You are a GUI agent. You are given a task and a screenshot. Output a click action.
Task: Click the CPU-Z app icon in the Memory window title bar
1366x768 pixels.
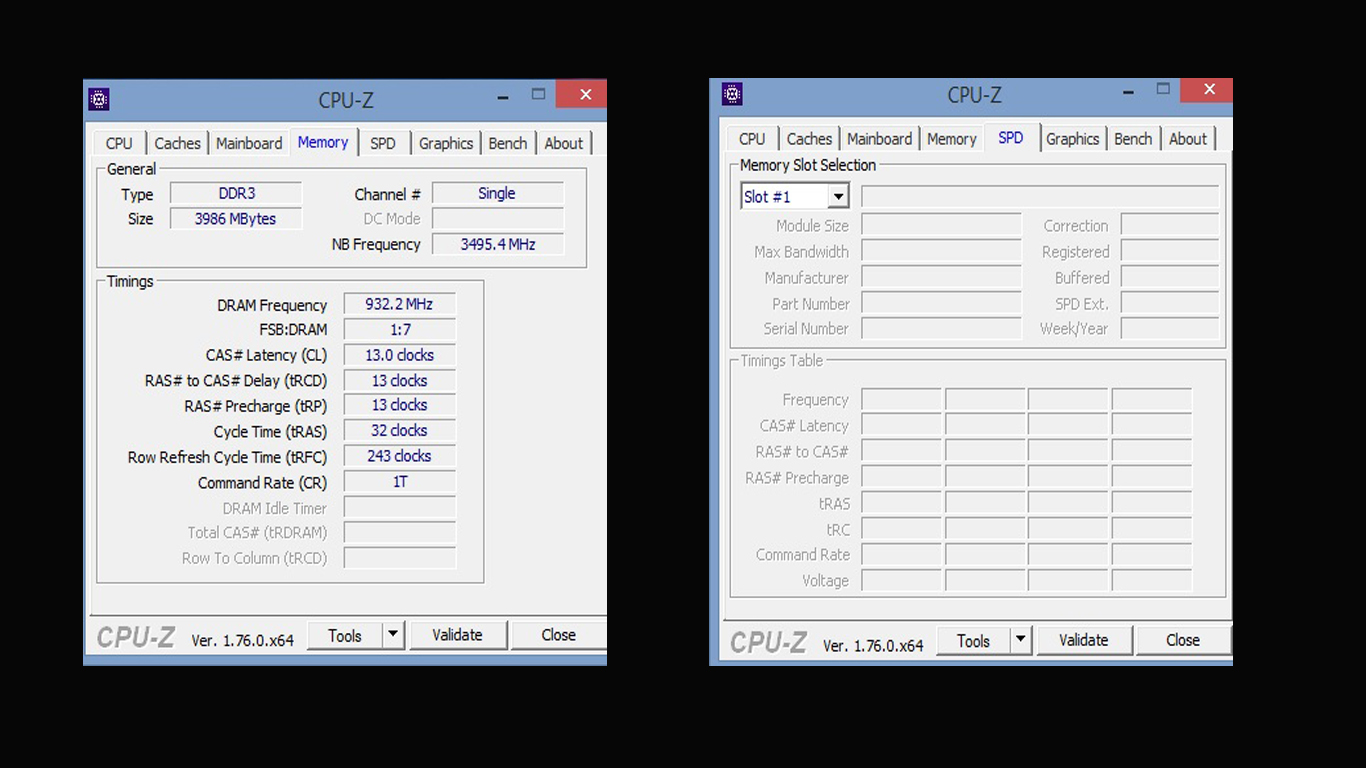(x=98, y=99)
